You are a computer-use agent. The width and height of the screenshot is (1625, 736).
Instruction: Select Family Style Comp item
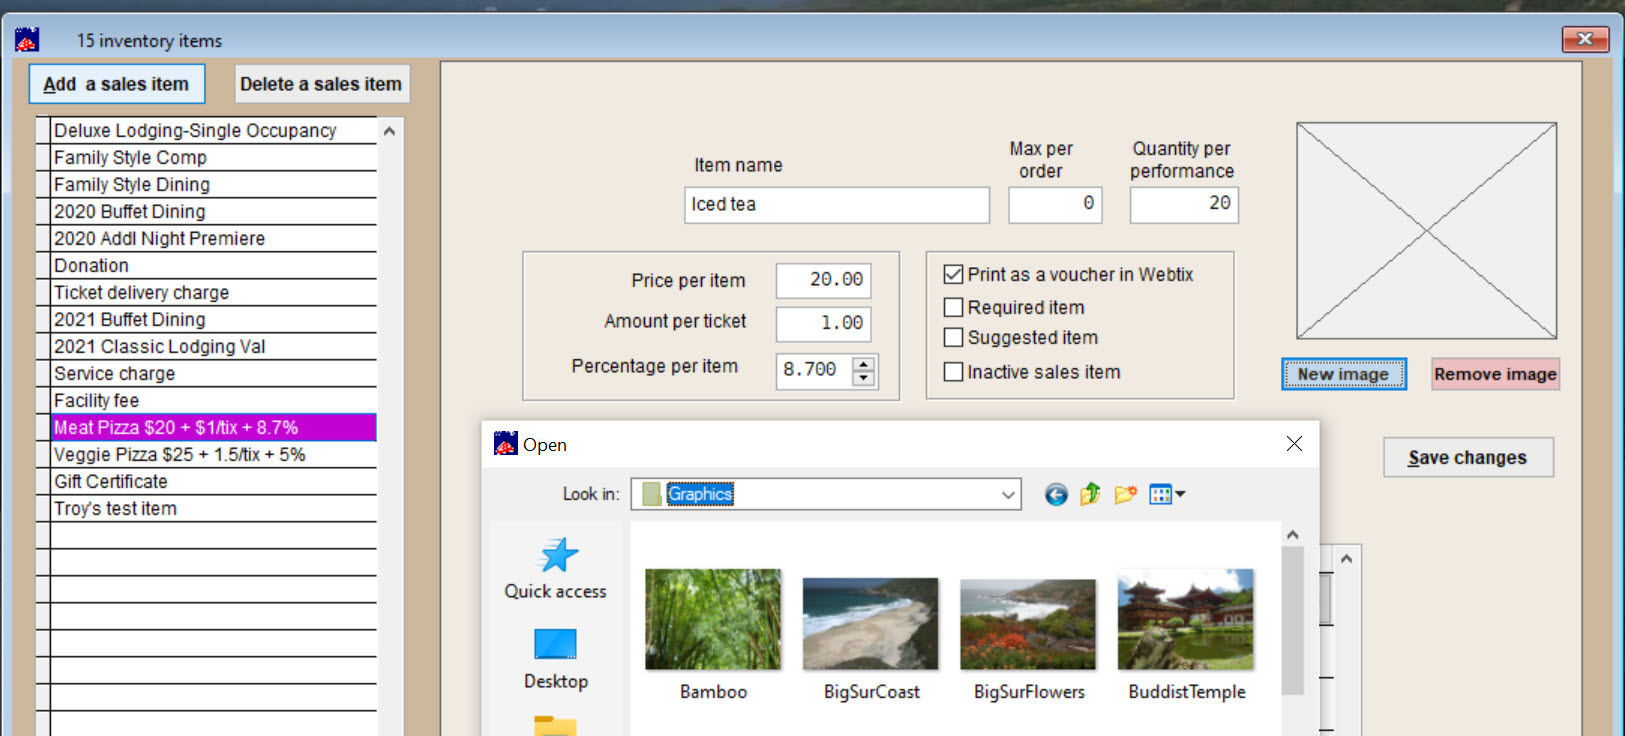click(x=214, y=157)
